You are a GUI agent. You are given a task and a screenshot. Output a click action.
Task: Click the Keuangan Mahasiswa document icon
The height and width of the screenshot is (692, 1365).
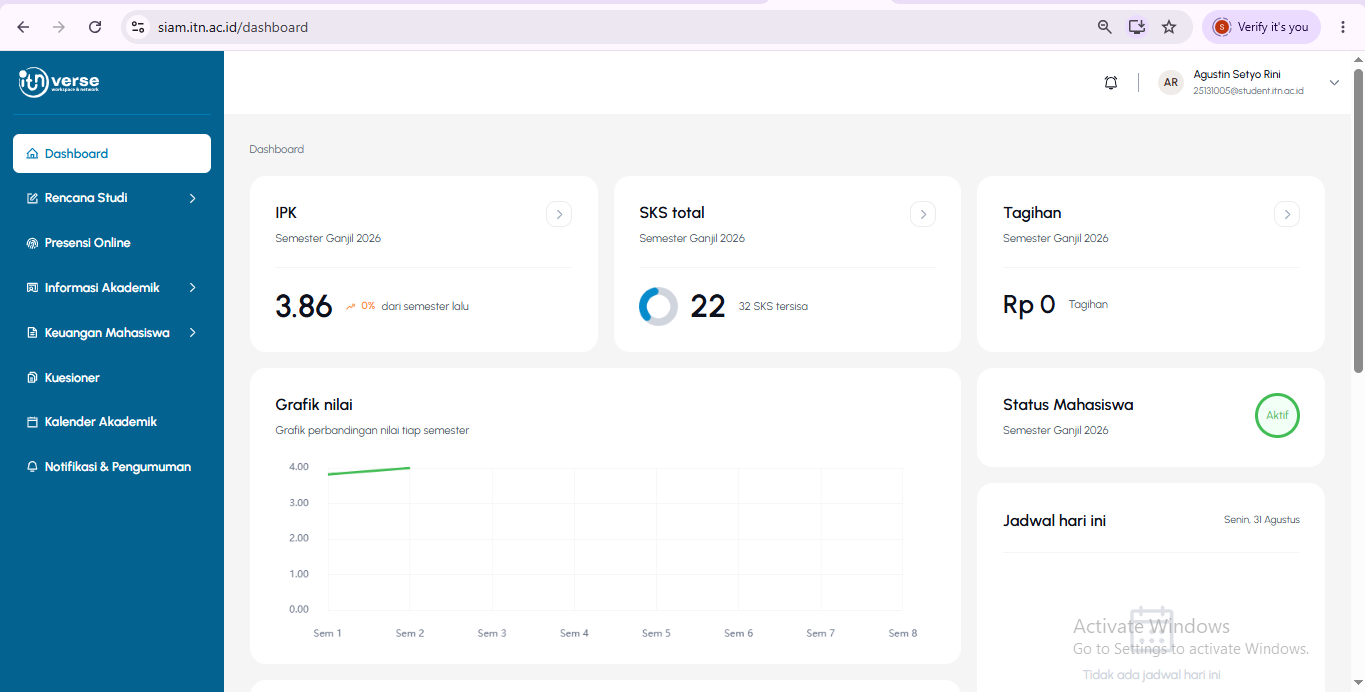pos(32,333)
